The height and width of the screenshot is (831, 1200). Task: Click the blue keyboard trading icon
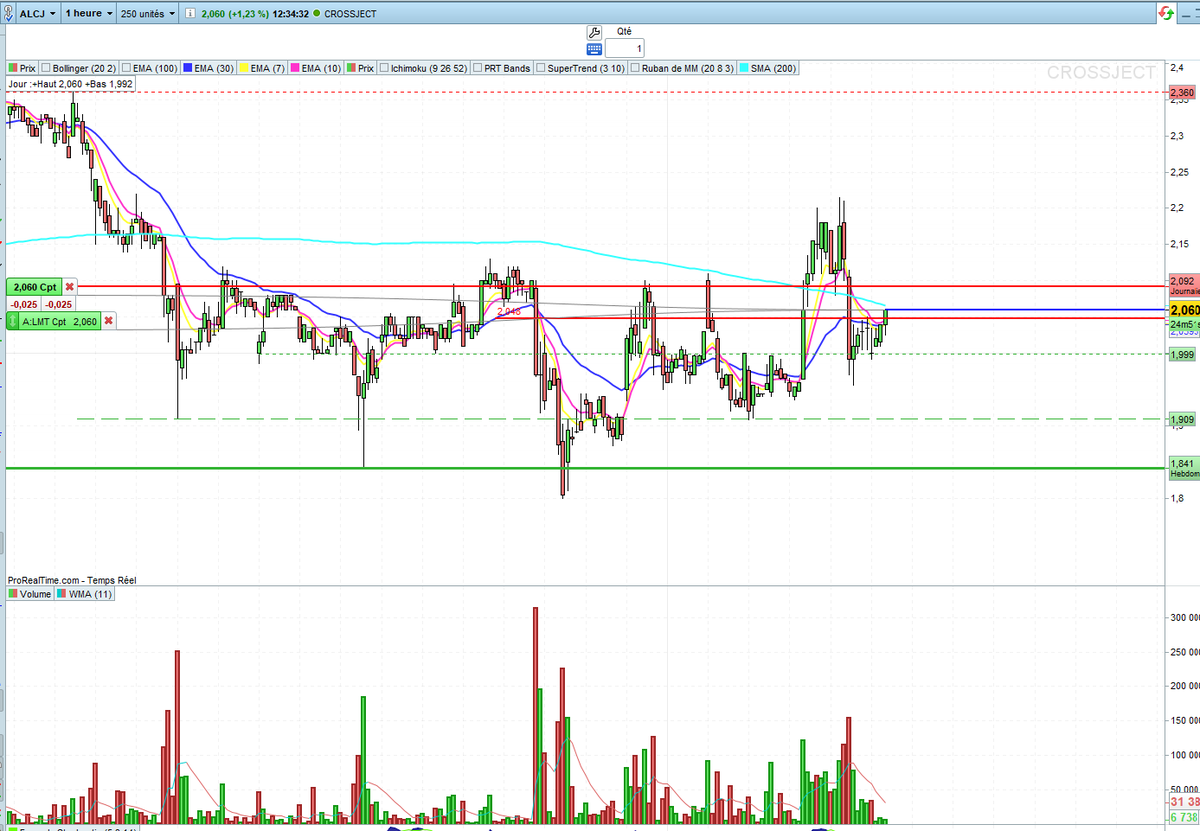594,48
